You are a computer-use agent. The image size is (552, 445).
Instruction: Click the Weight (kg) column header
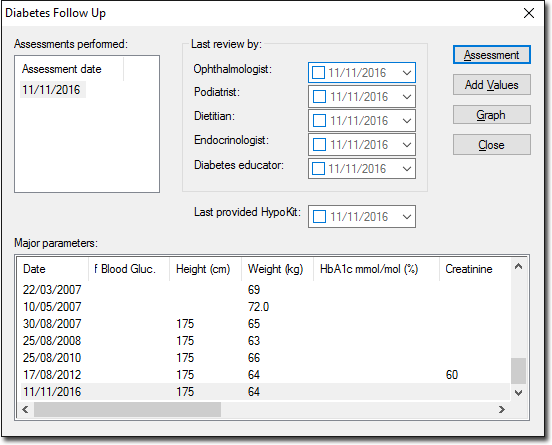(x=276, y=269)
